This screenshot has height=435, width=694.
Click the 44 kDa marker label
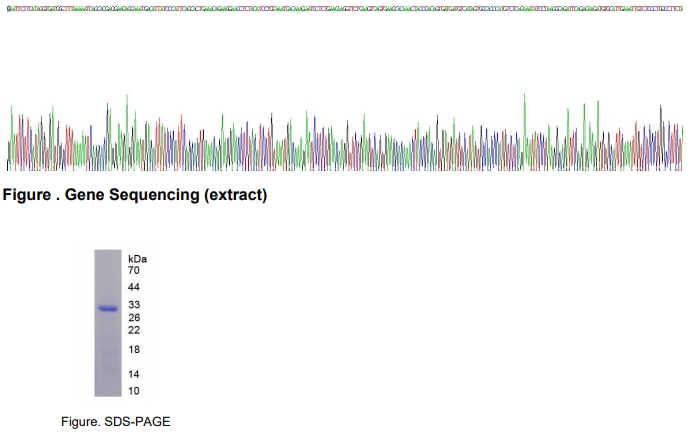click(134, 287)
